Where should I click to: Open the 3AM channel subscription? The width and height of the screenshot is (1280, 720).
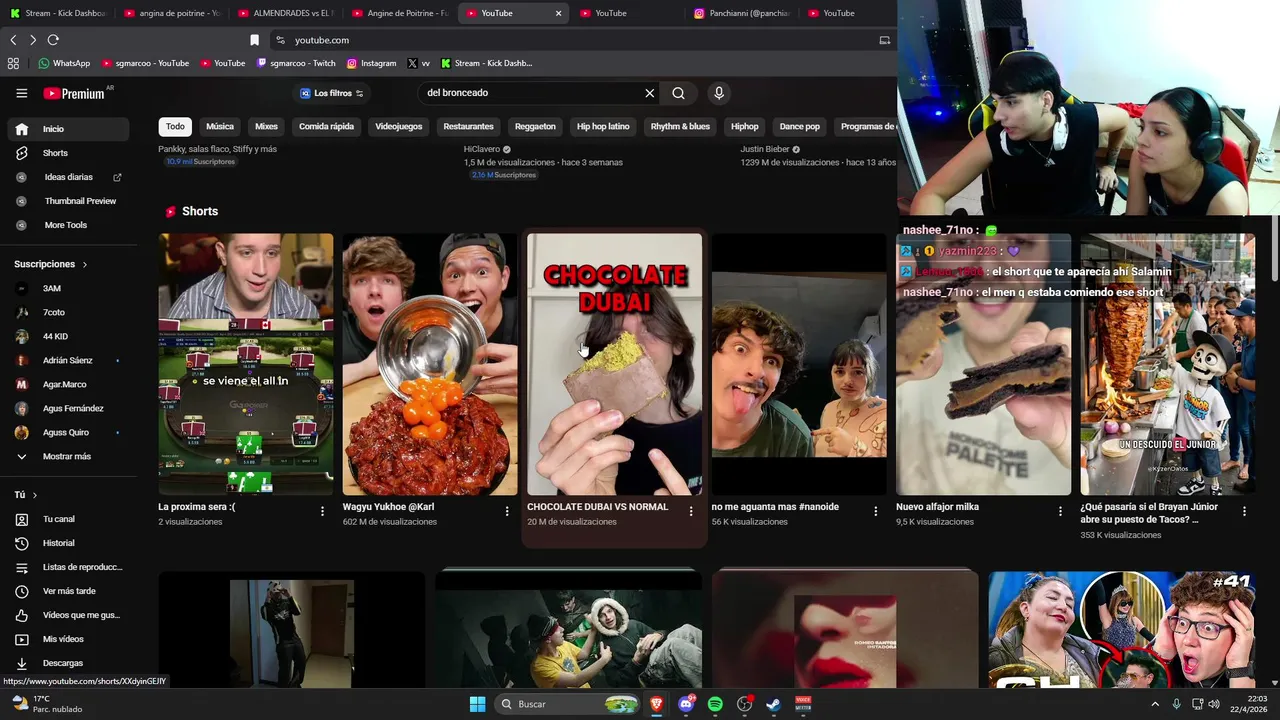[x=68, y=288]
